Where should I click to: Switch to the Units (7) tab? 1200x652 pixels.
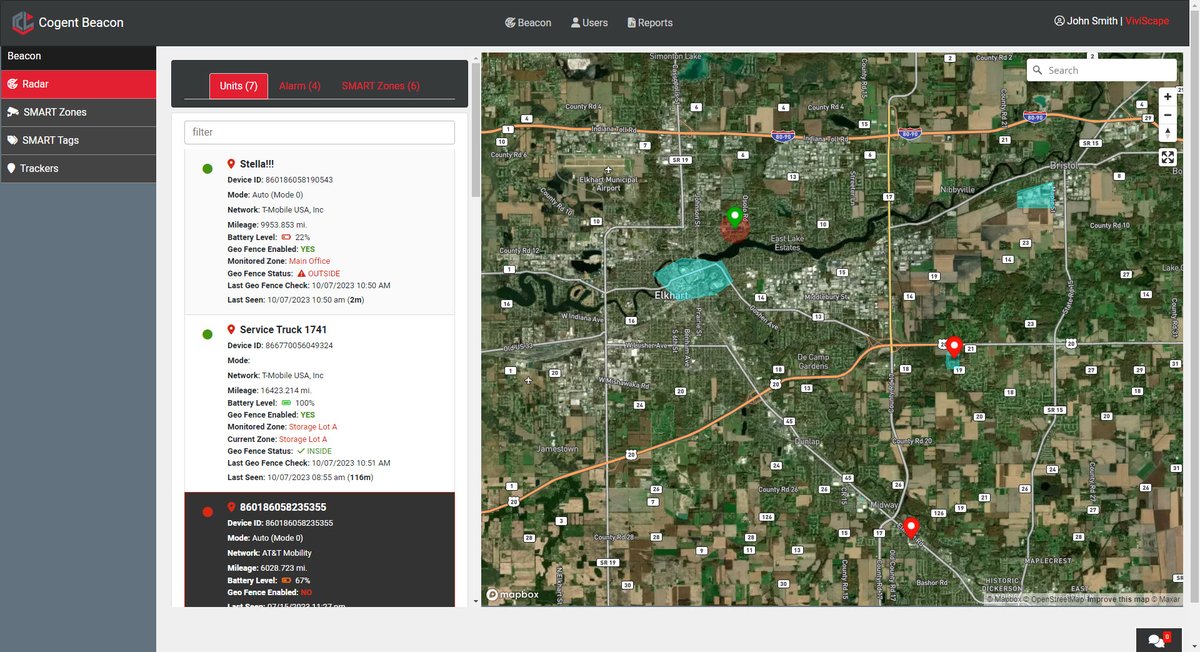click(238, 86)
